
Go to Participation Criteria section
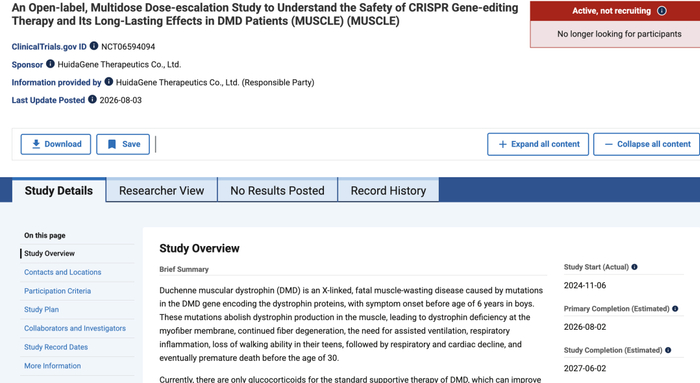tap(58, 291)
